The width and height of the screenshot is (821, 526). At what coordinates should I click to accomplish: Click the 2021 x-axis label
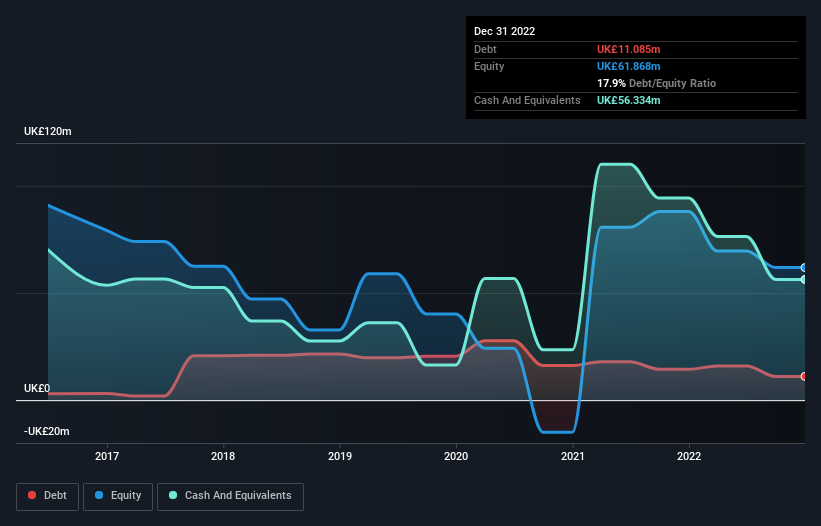click(573, 456)
